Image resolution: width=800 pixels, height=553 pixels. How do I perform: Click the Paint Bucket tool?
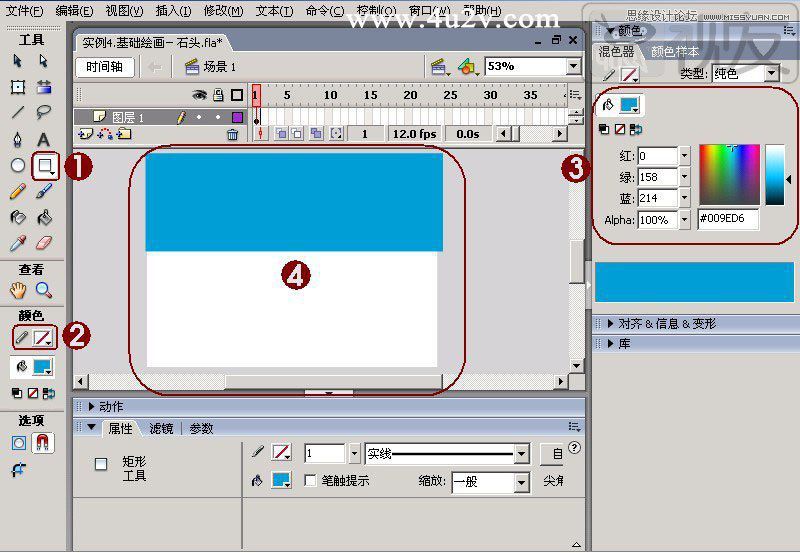coord(44,217)
